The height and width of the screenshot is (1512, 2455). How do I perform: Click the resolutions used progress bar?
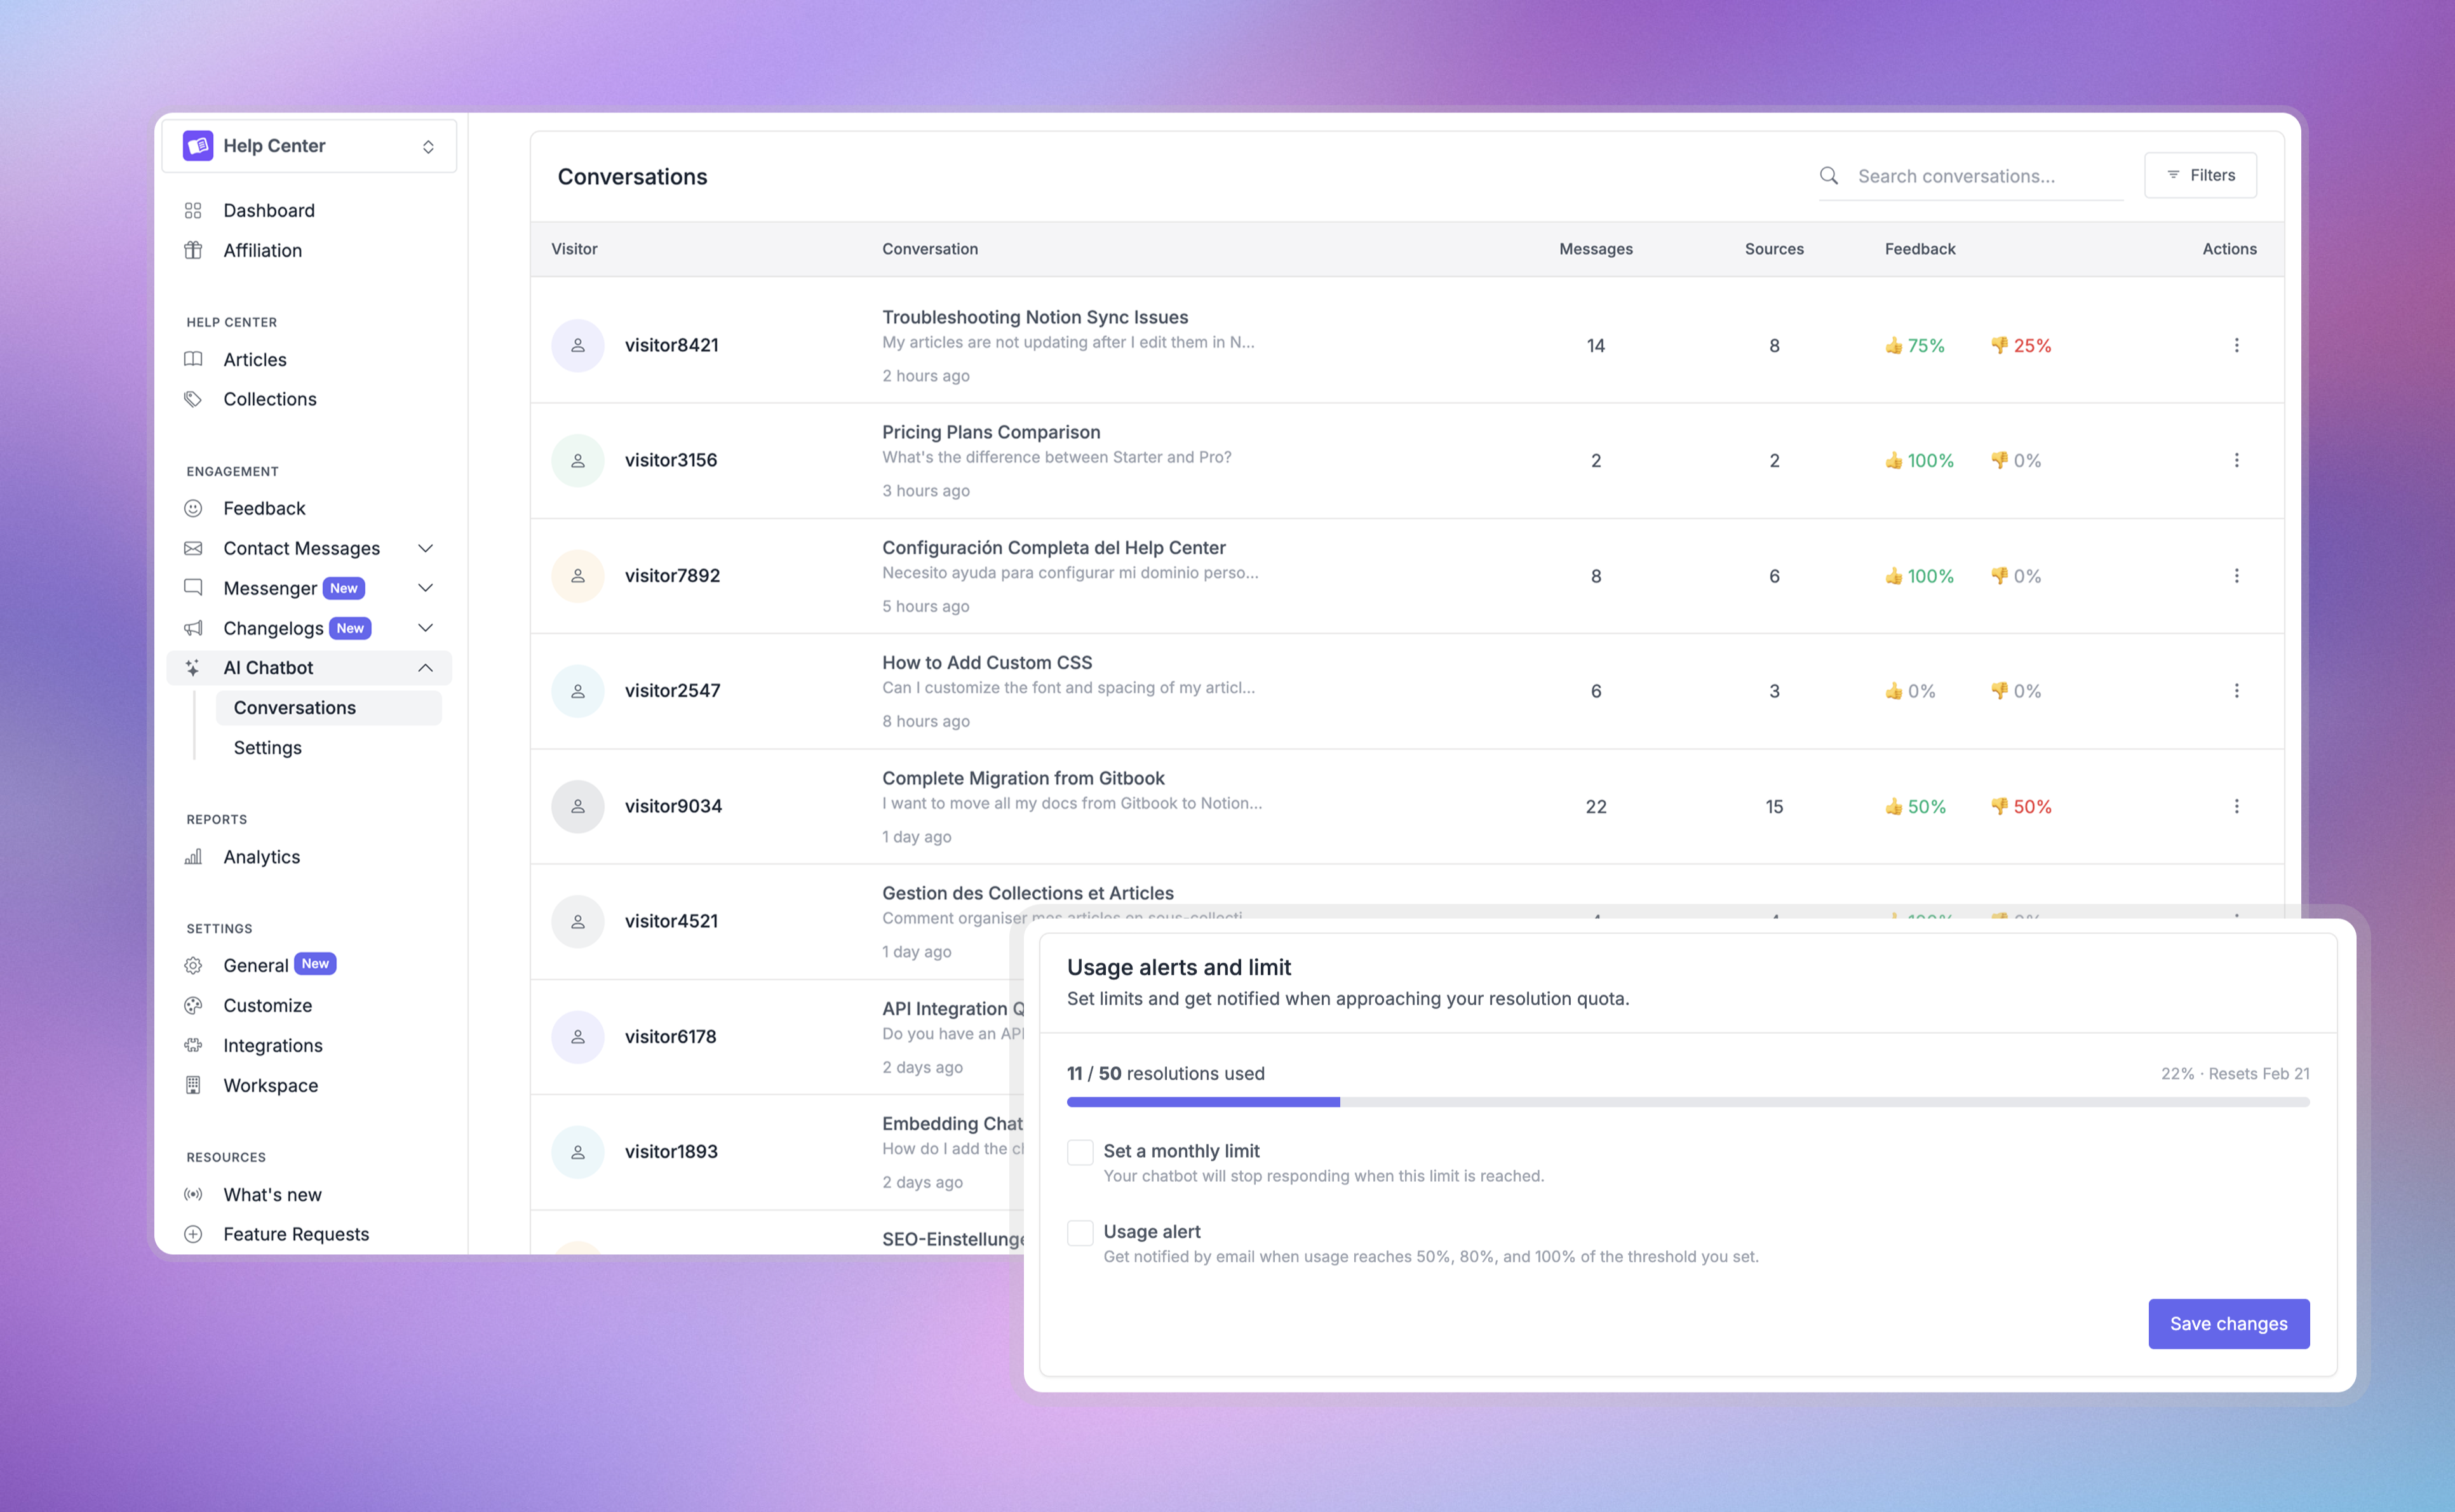pos(1687,1102)
